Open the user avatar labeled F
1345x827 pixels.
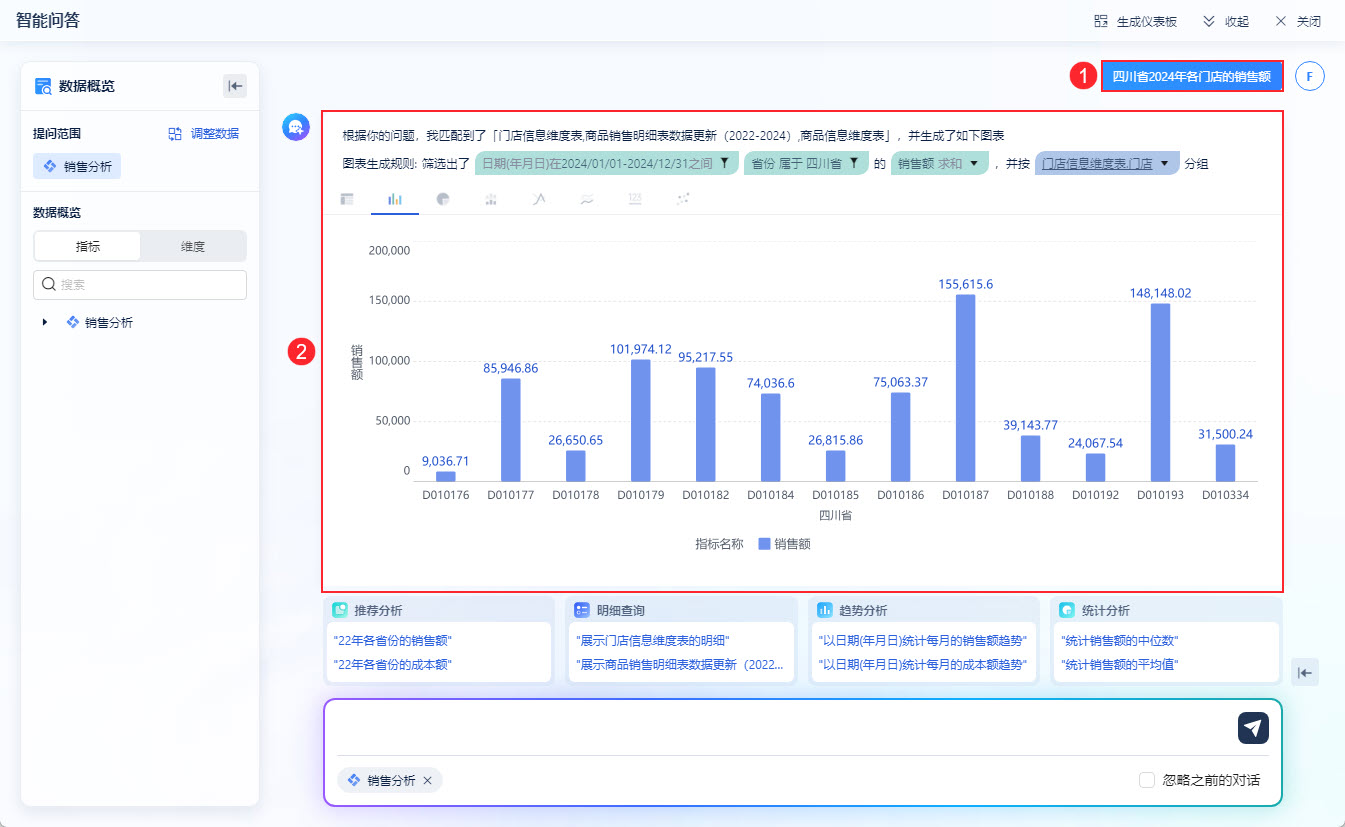1309,76
